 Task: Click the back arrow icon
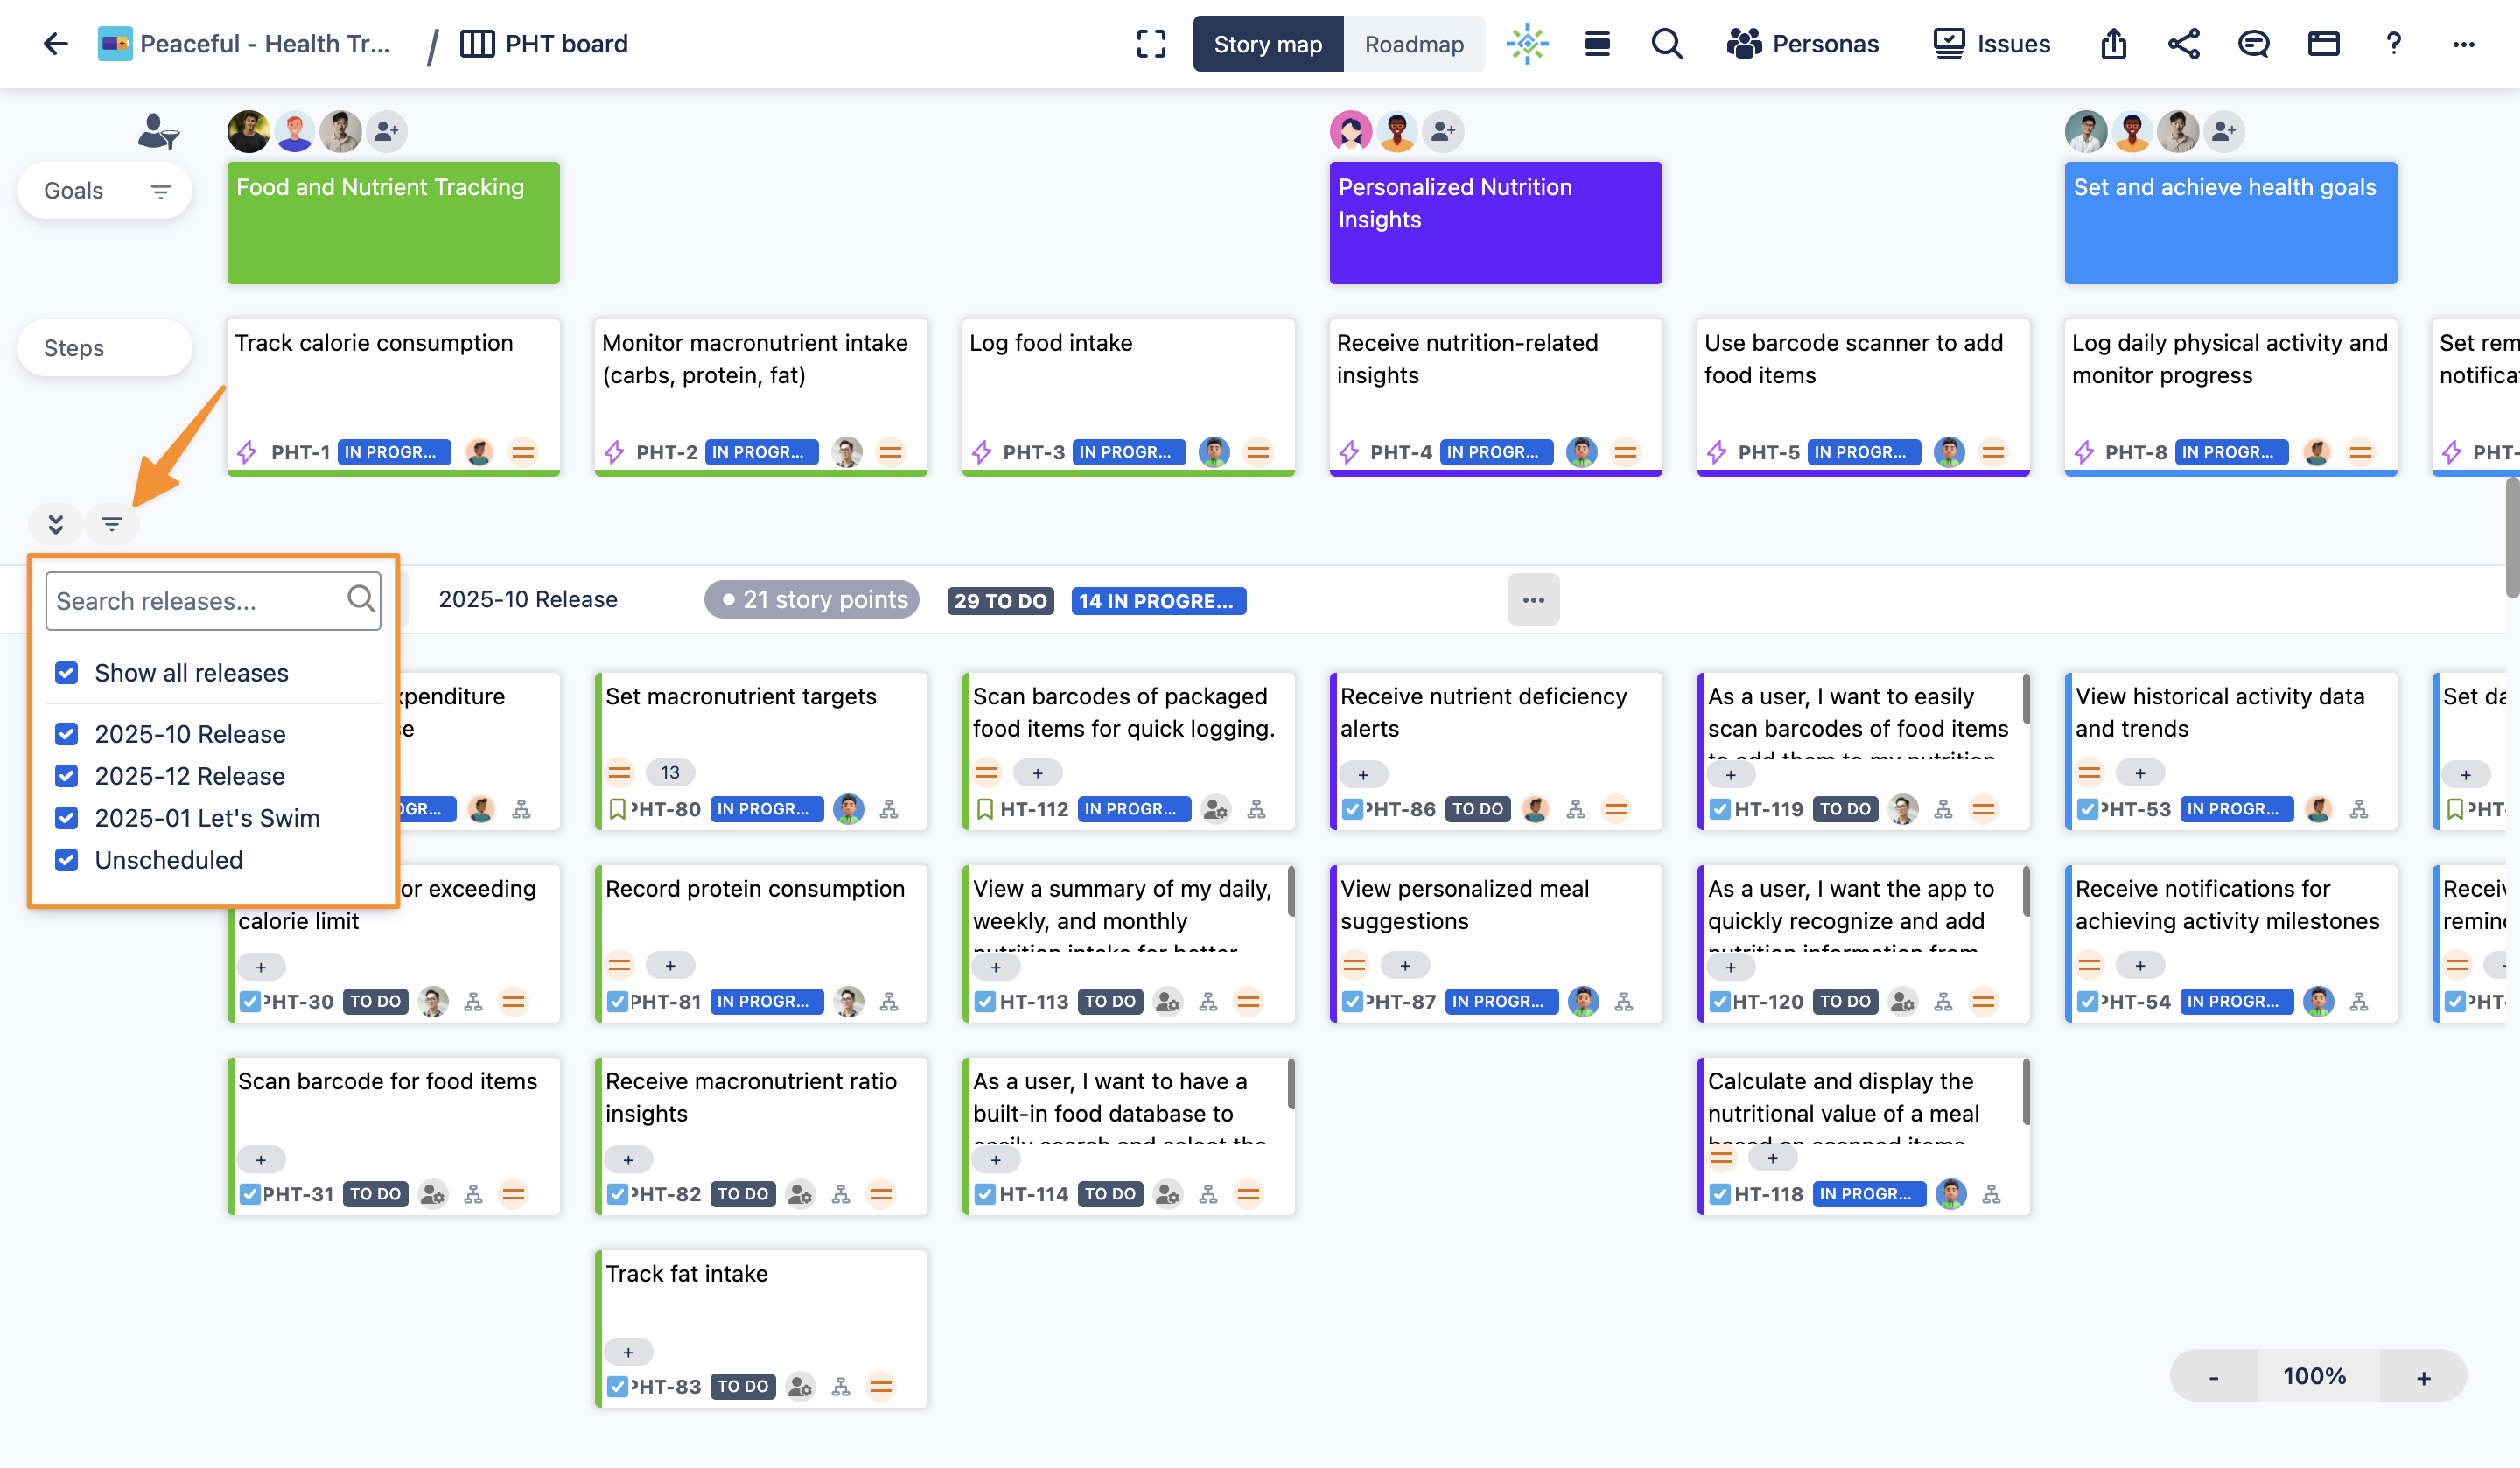point(55,44)
